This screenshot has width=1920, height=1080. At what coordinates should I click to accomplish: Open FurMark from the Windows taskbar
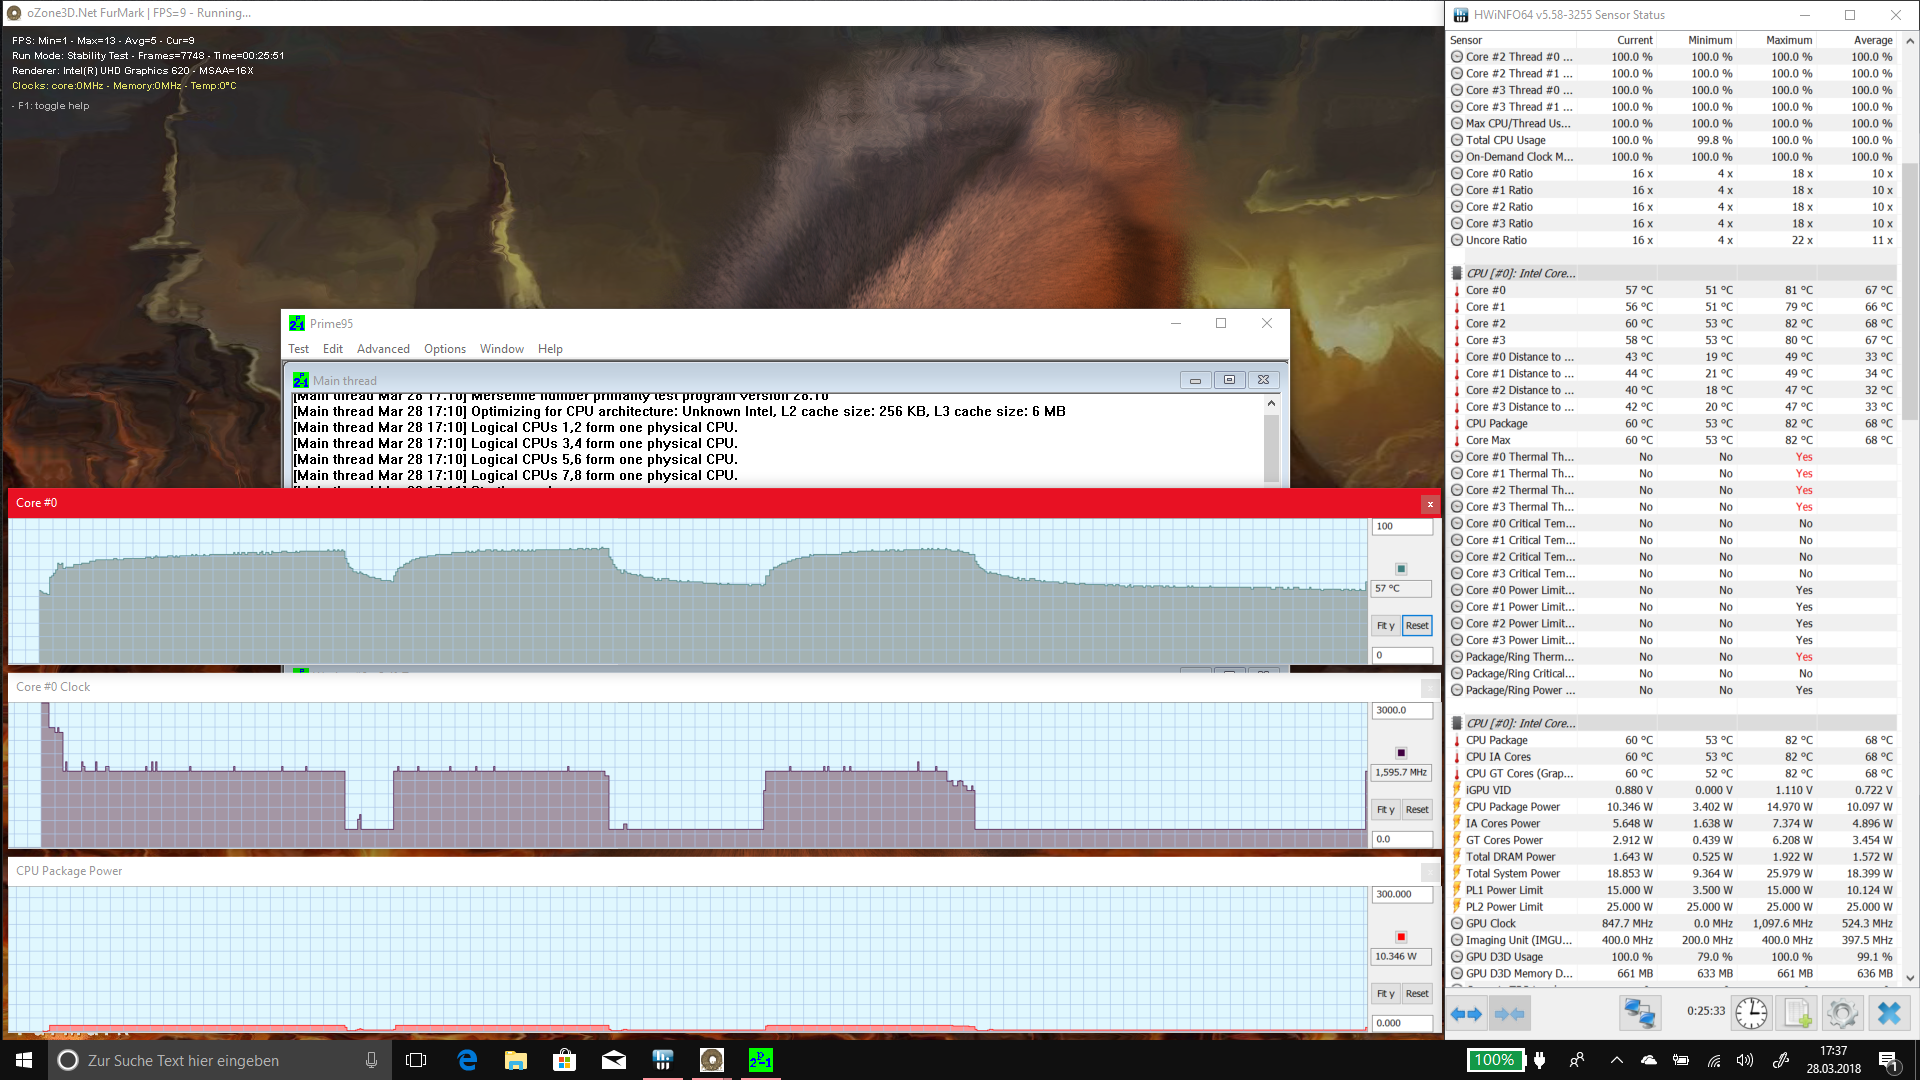click(711, 1060)
